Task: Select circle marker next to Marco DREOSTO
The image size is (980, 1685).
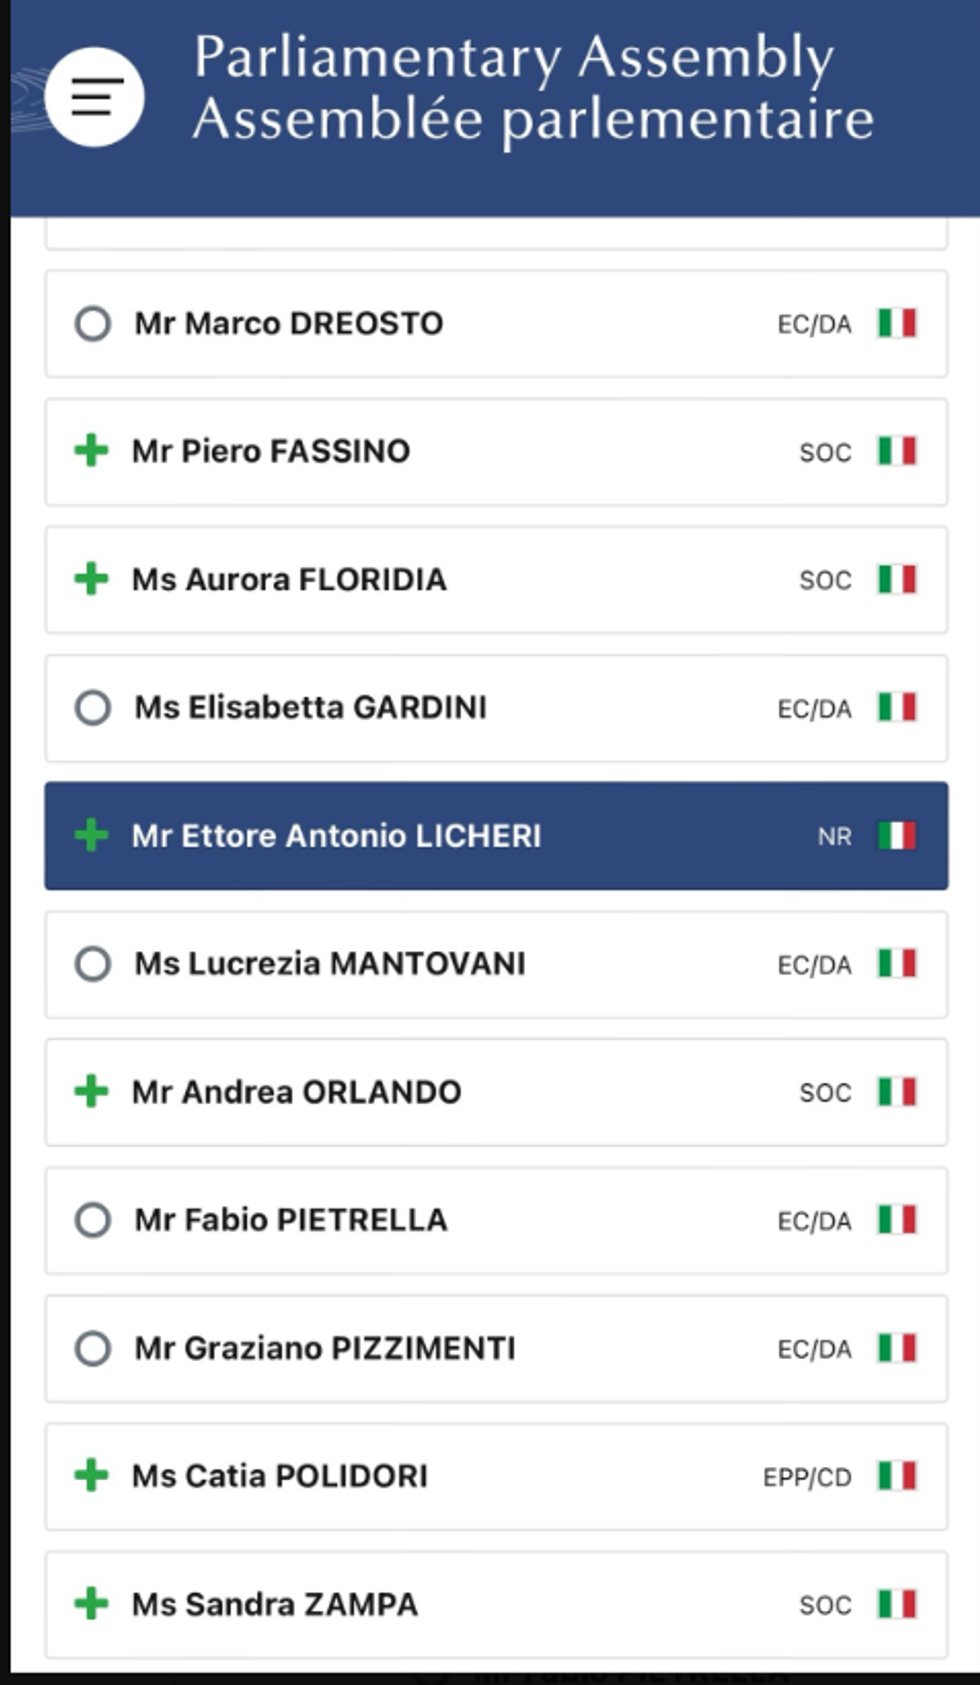Action: tap(93, 323)
